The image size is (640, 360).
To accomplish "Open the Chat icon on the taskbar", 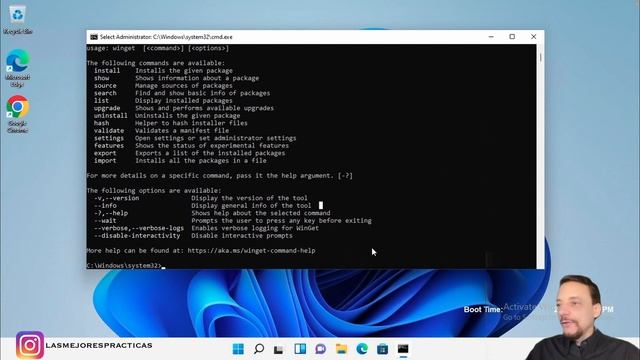I will pos(321,349).
